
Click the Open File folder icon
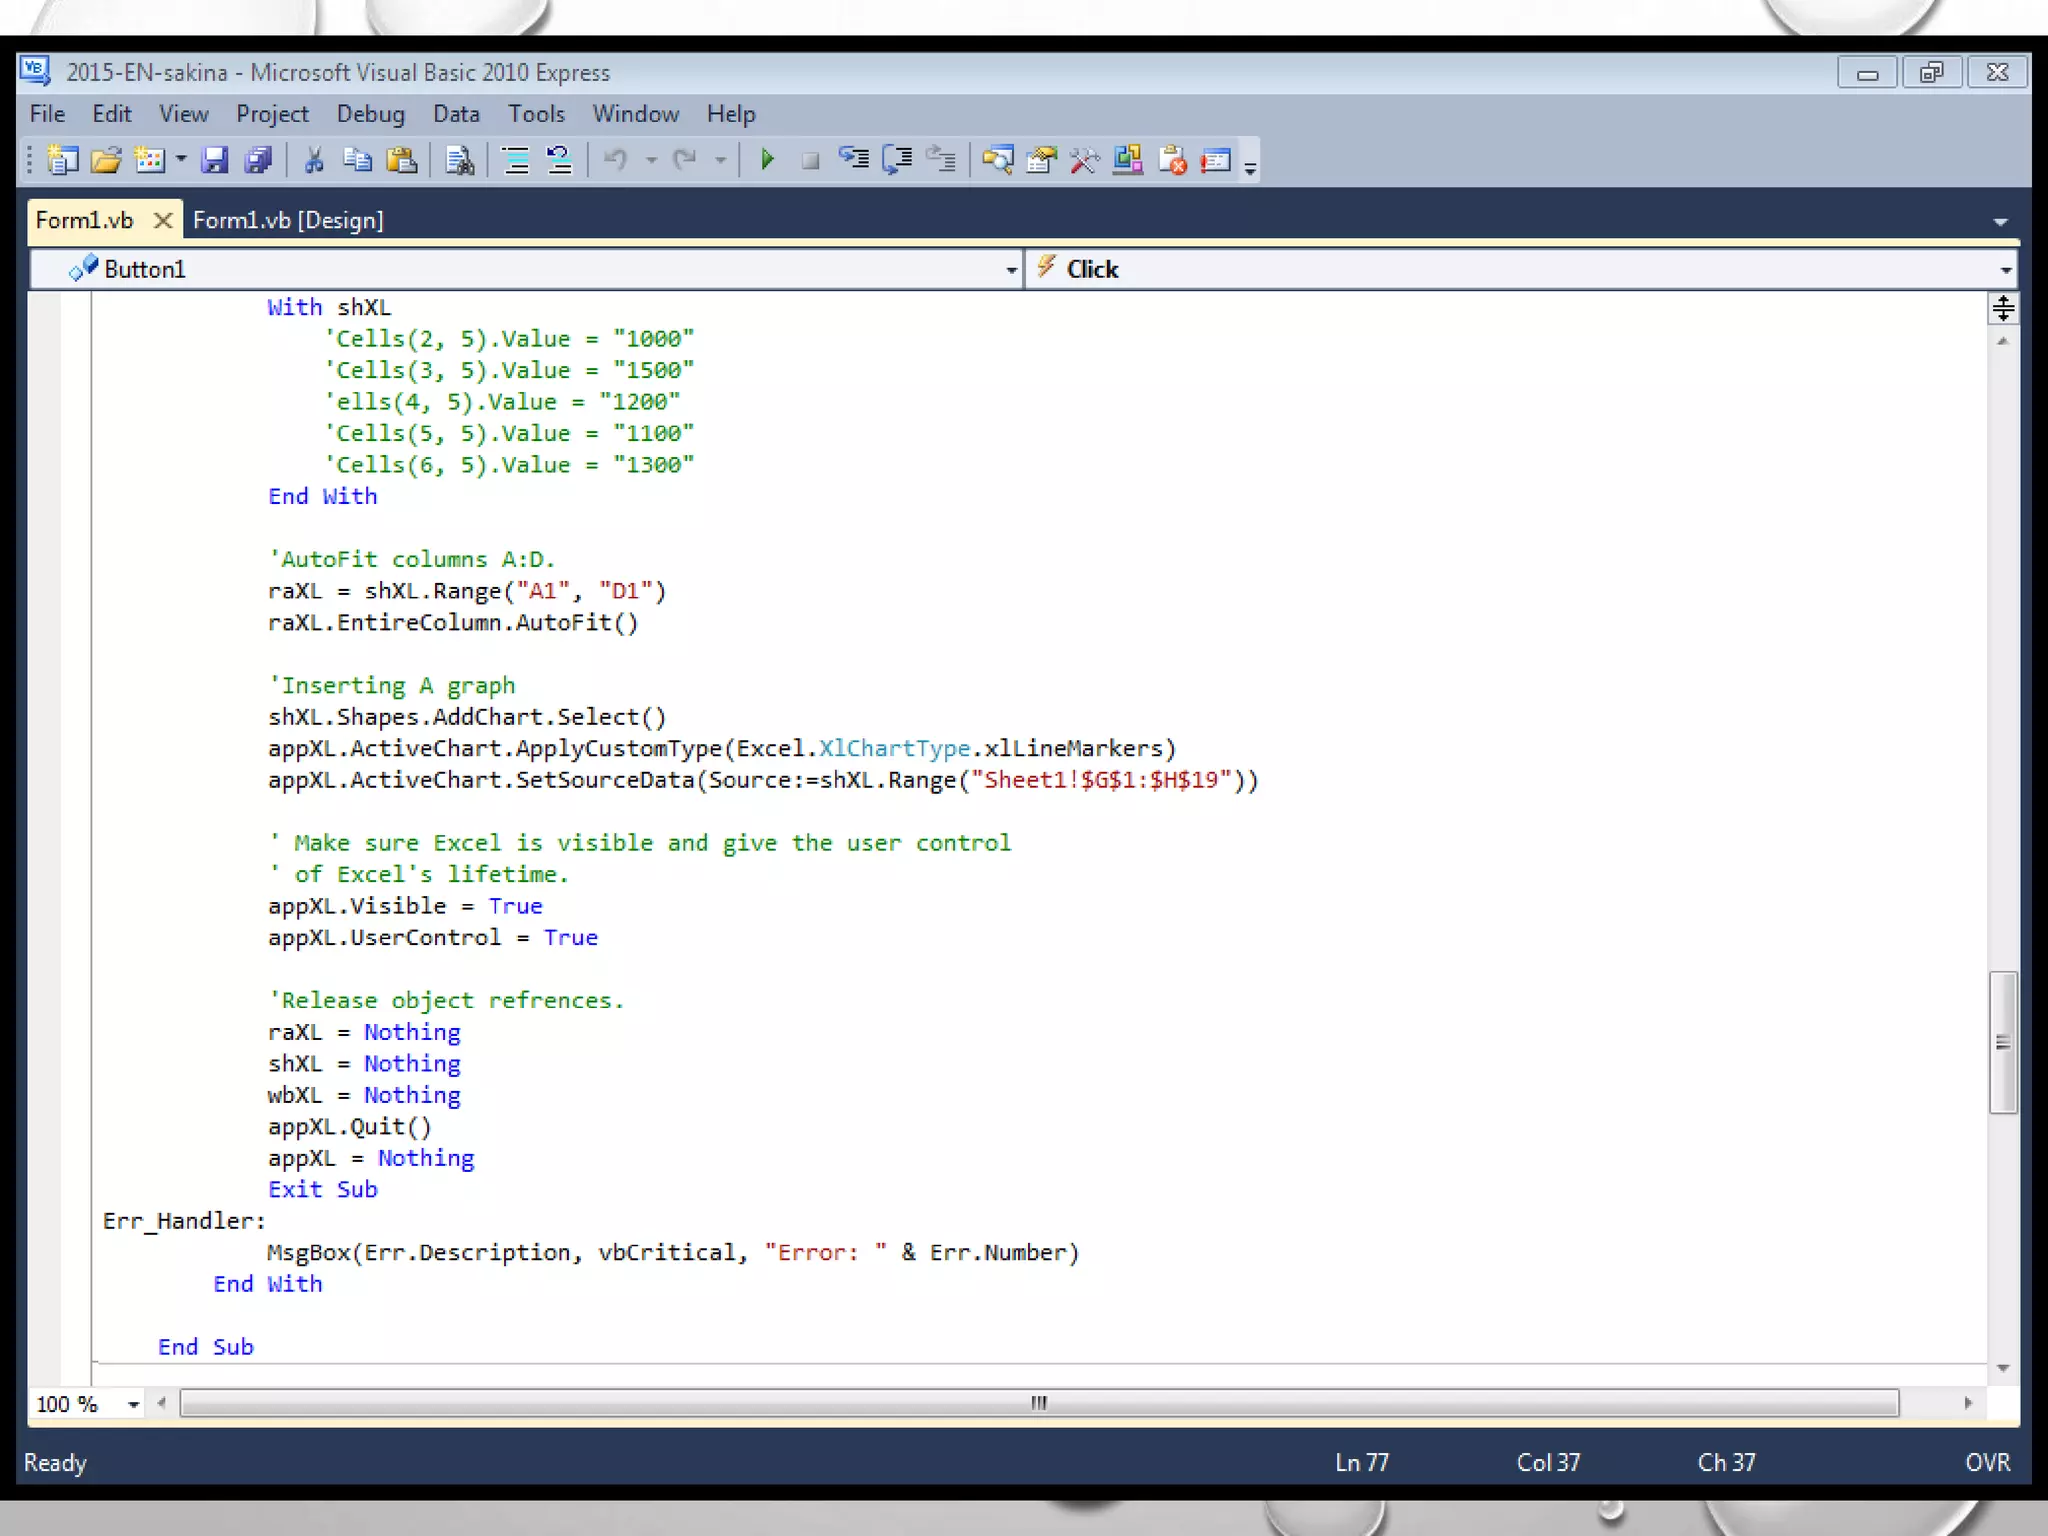point(106,160)
